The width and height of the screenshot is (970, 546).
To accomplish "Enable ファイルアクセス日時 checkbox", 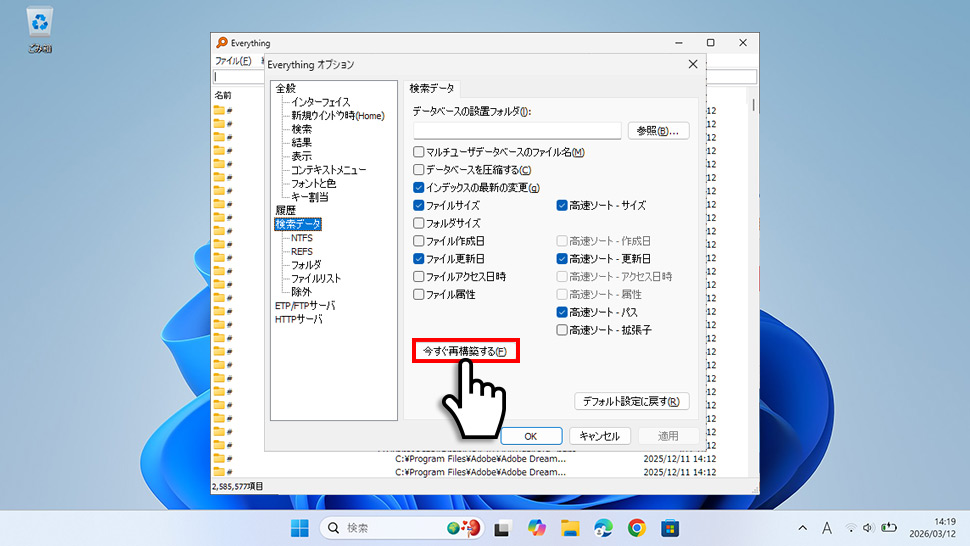I will click(x=419, y=276).
